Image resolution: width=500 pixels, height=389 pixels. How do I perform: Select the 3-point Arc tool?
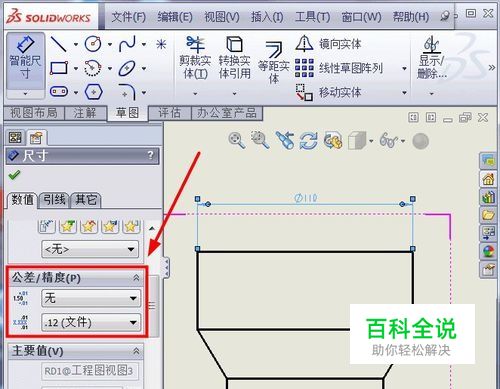pos(93,68)
